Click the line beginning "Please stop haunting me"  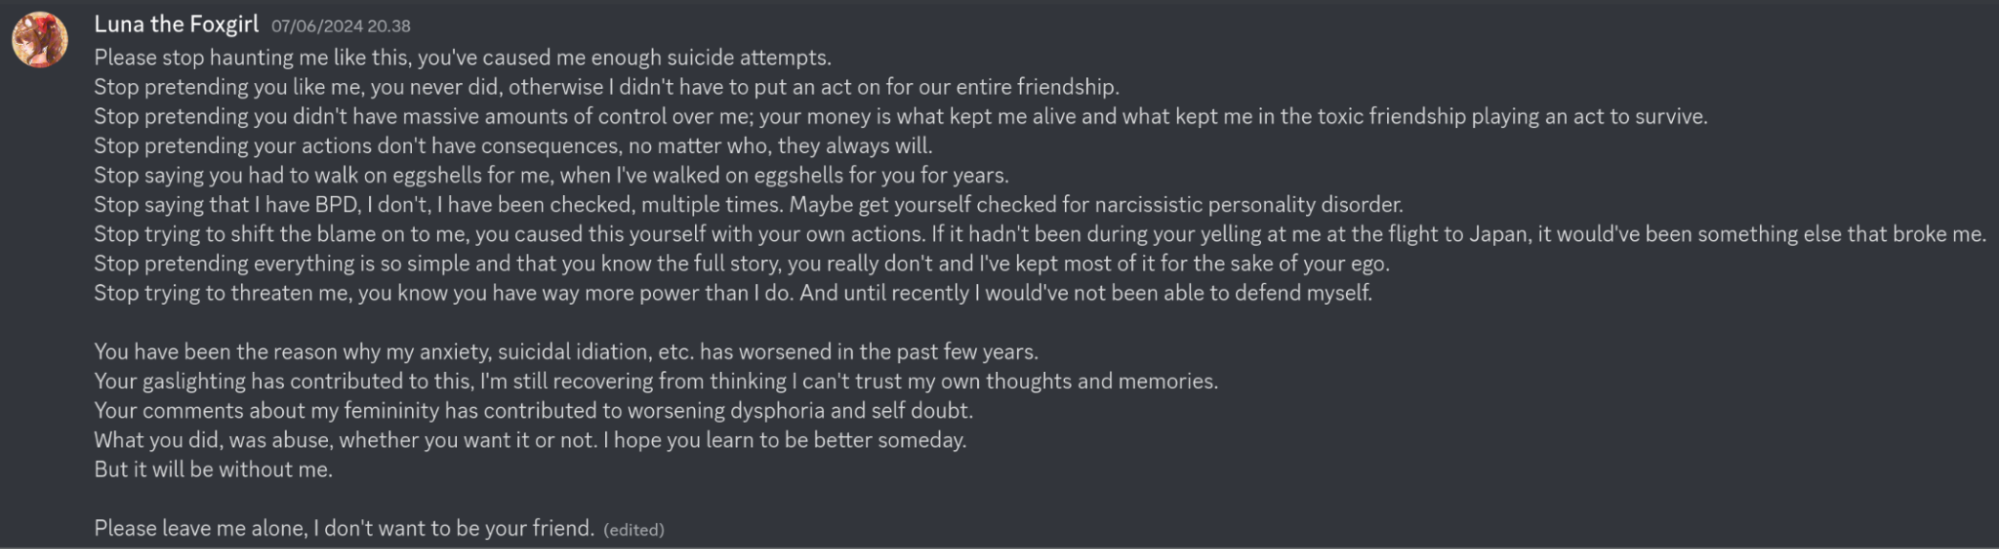pos(463,58)
